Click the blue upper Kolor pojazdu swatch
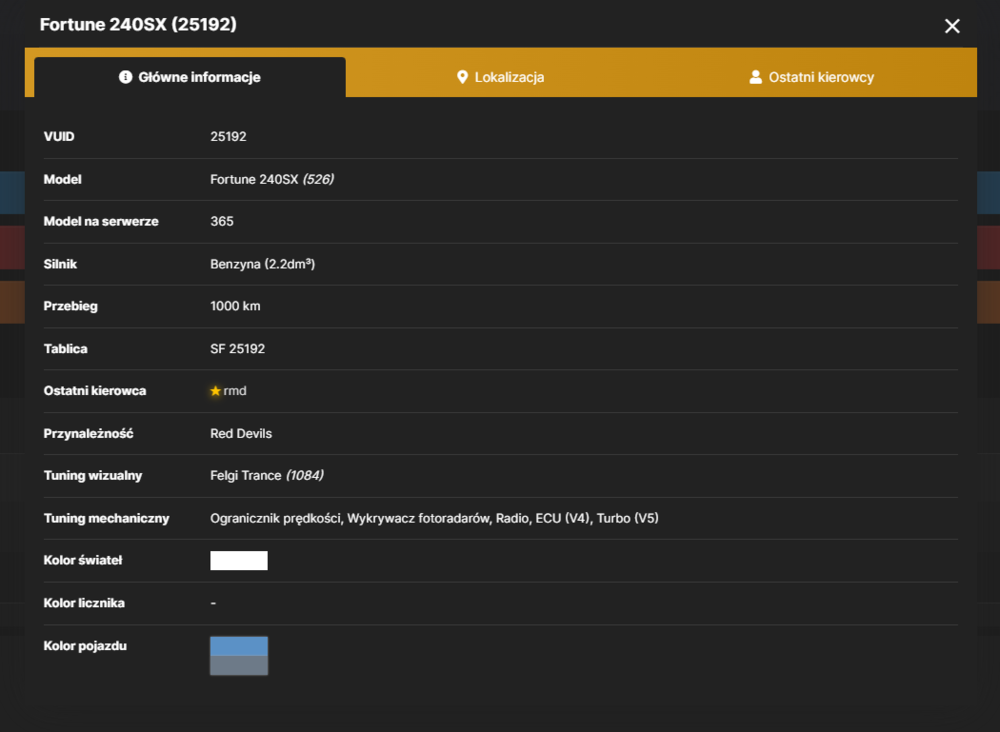 point(239,646)
